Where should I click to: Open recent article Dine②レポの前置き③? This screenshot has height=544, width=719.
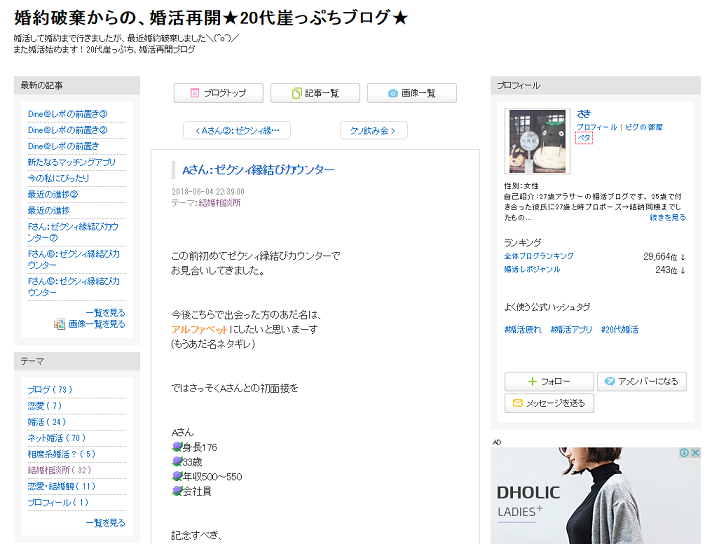pyautogui.click(x=67, y=114)
